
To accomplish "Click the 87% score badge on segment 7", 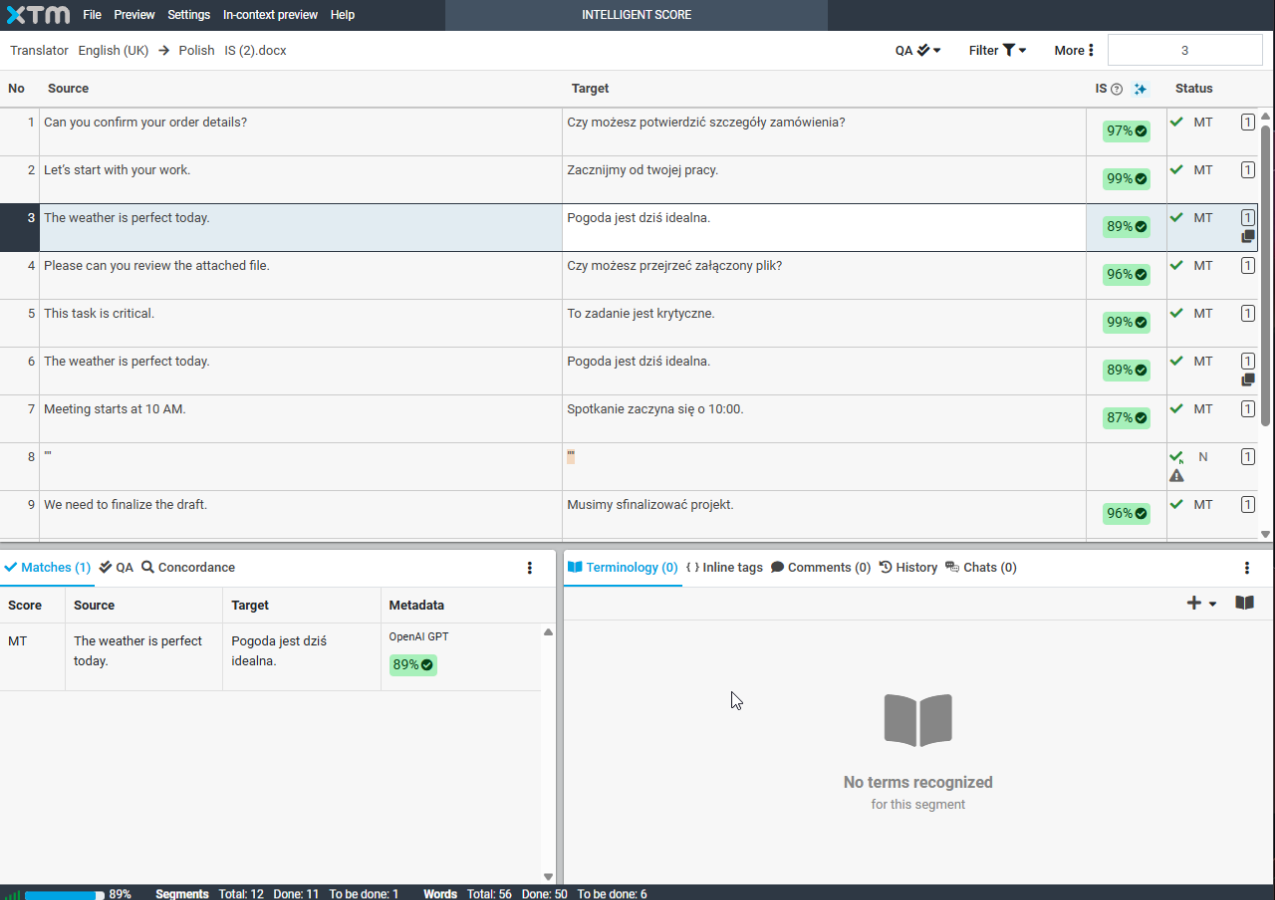I will pos(1126,418).
